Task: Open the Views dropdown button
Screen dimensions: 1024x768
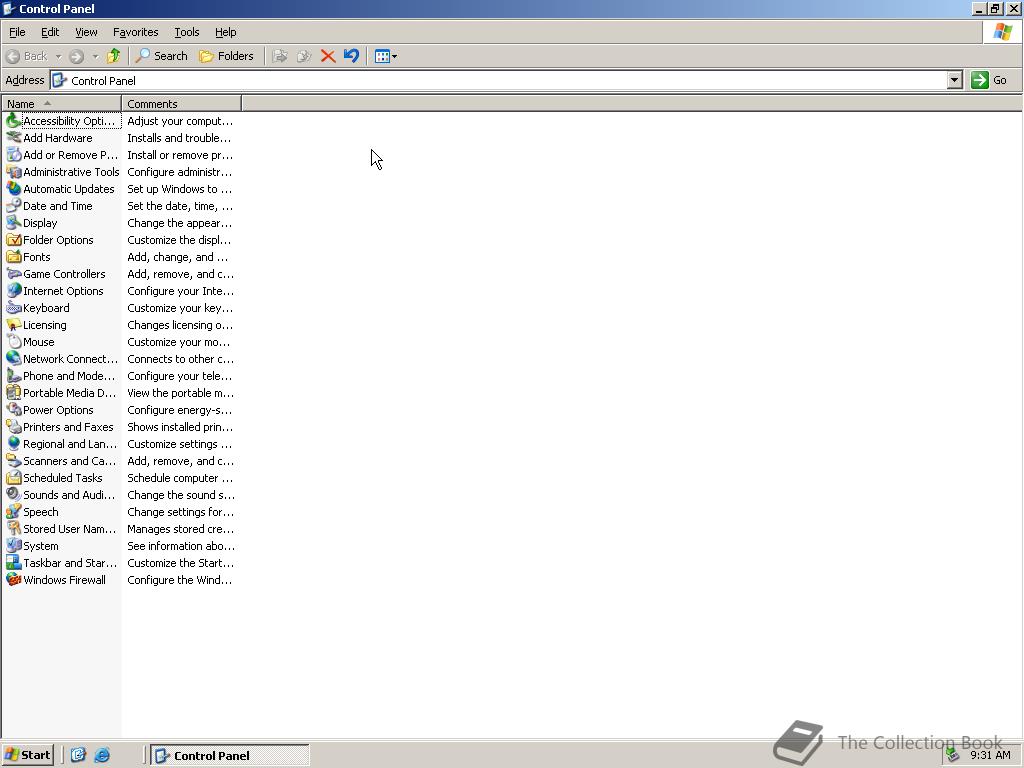Action: (x=386, y=56)
